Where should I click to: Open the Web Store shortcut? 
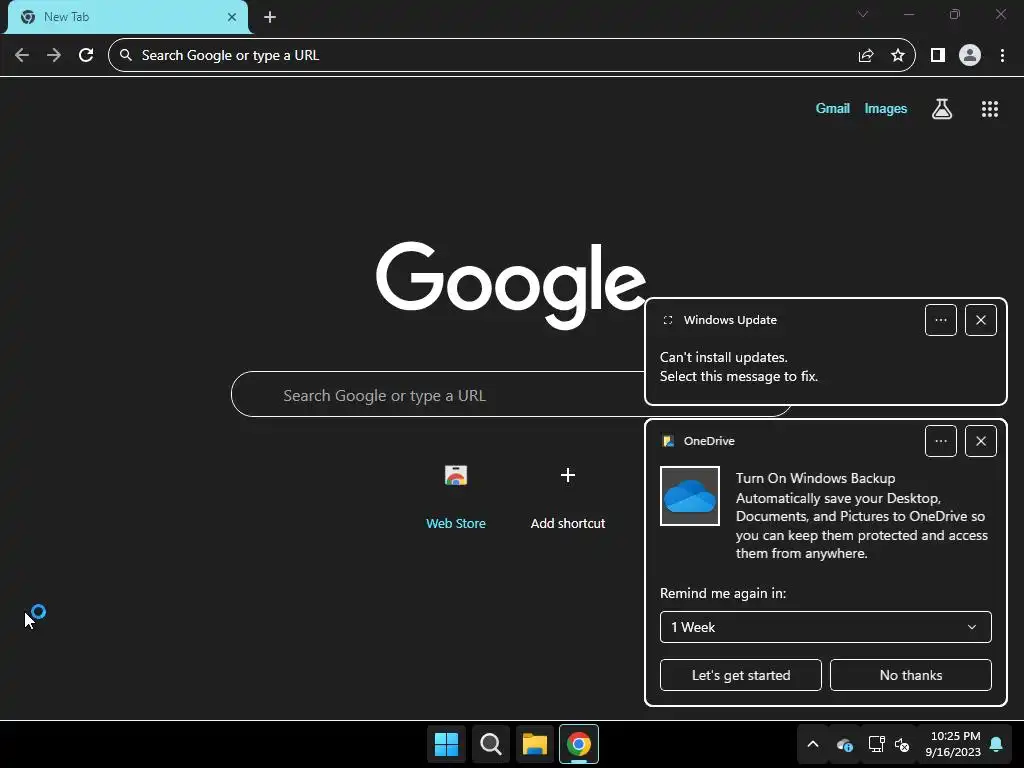click(456, 496)
